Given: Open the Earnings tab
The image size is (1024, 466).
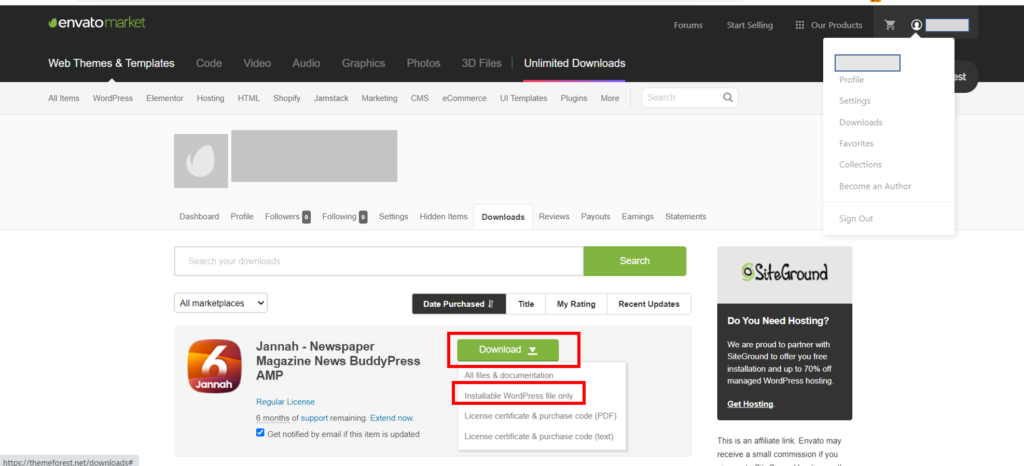Looking at the screenshot, I should (637, 217).
